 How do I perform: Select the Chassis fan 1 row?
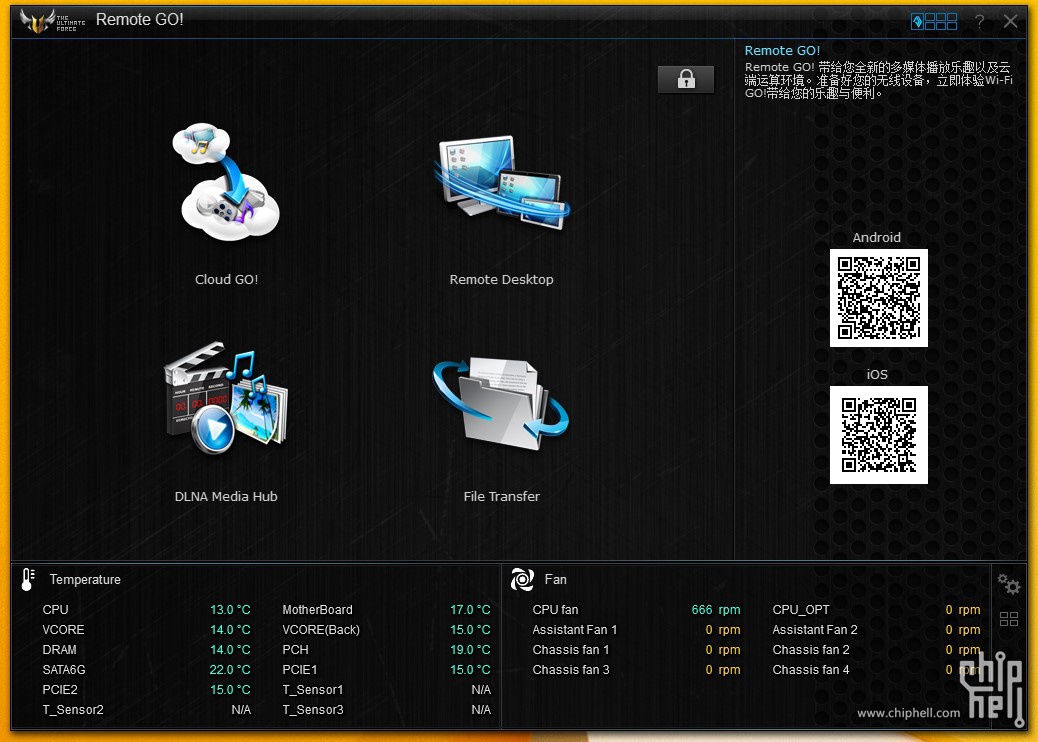click(x=636, y=649)
